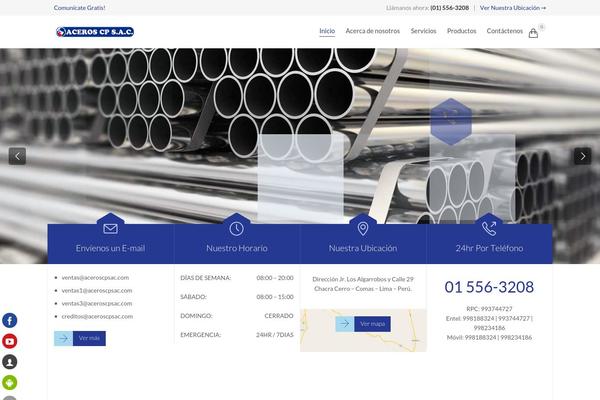This screenshot has height=400, width=600.
Task: Click the RPC: 993744727 line
Action: point(489,309)
